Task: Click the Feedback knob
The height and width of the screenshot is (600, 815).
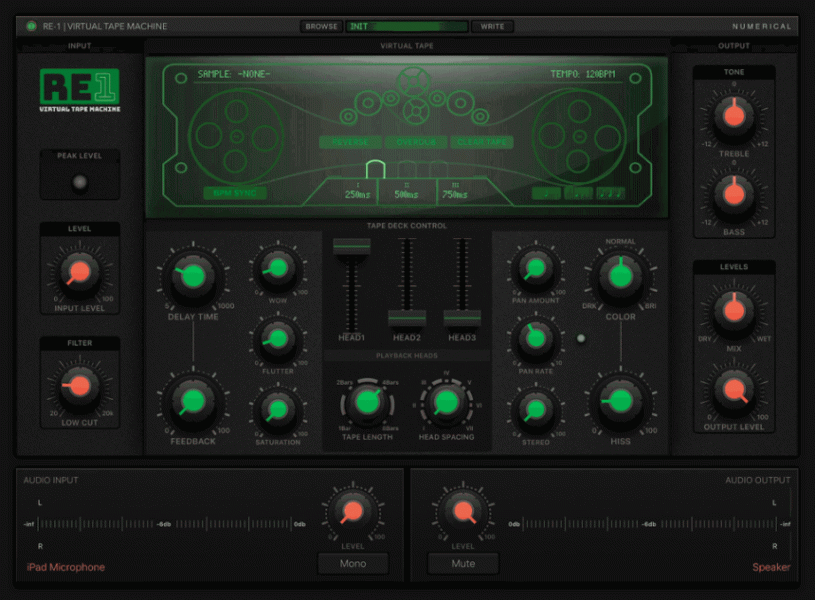Action: (x=194, y=401)
